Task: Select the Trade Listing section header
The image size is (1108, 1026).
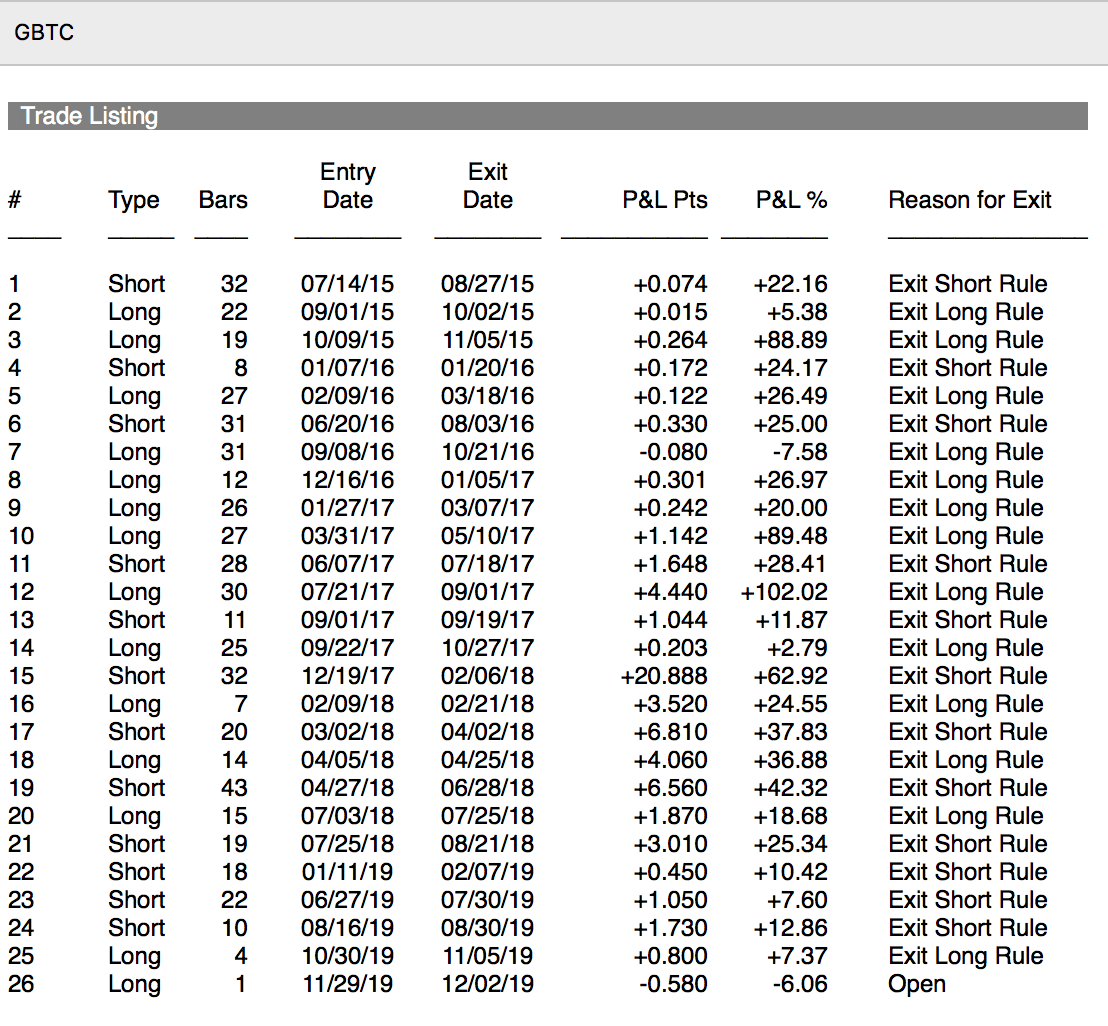Action: click(x=90, y=116)
